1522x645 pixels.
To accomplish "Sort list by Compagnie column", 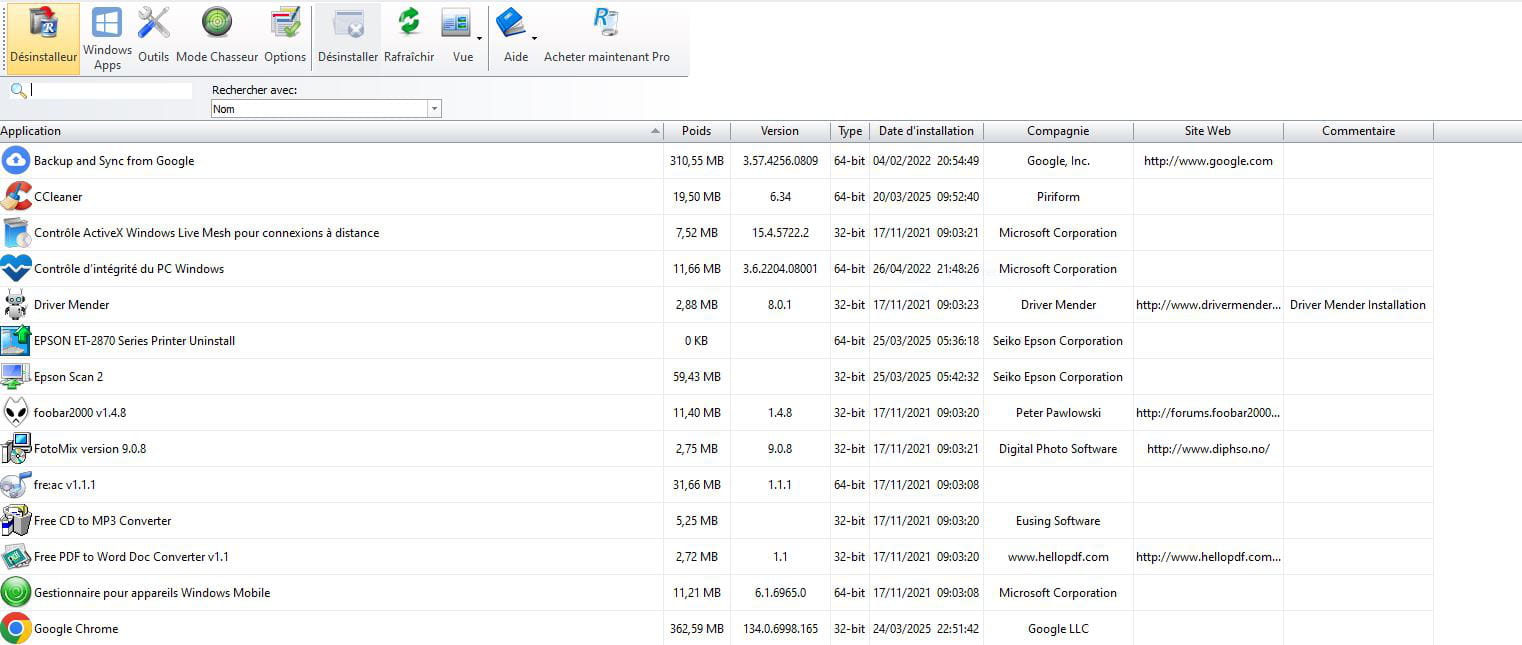I will [x=1058, y=131].
